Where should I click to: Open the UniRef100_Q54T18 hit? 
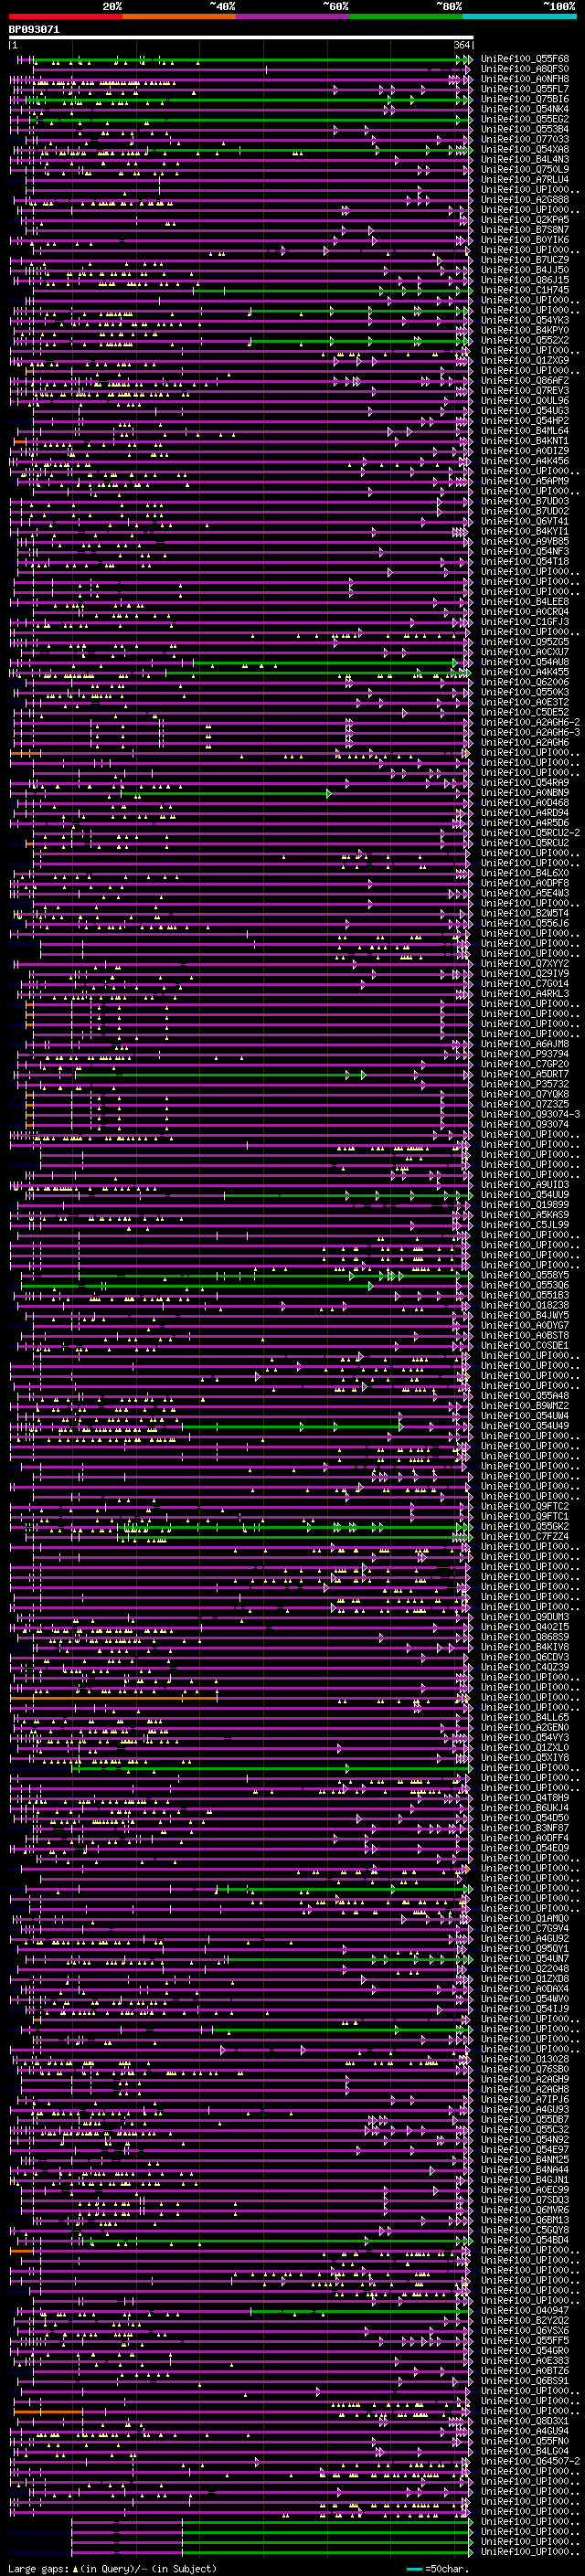(524, 561)
